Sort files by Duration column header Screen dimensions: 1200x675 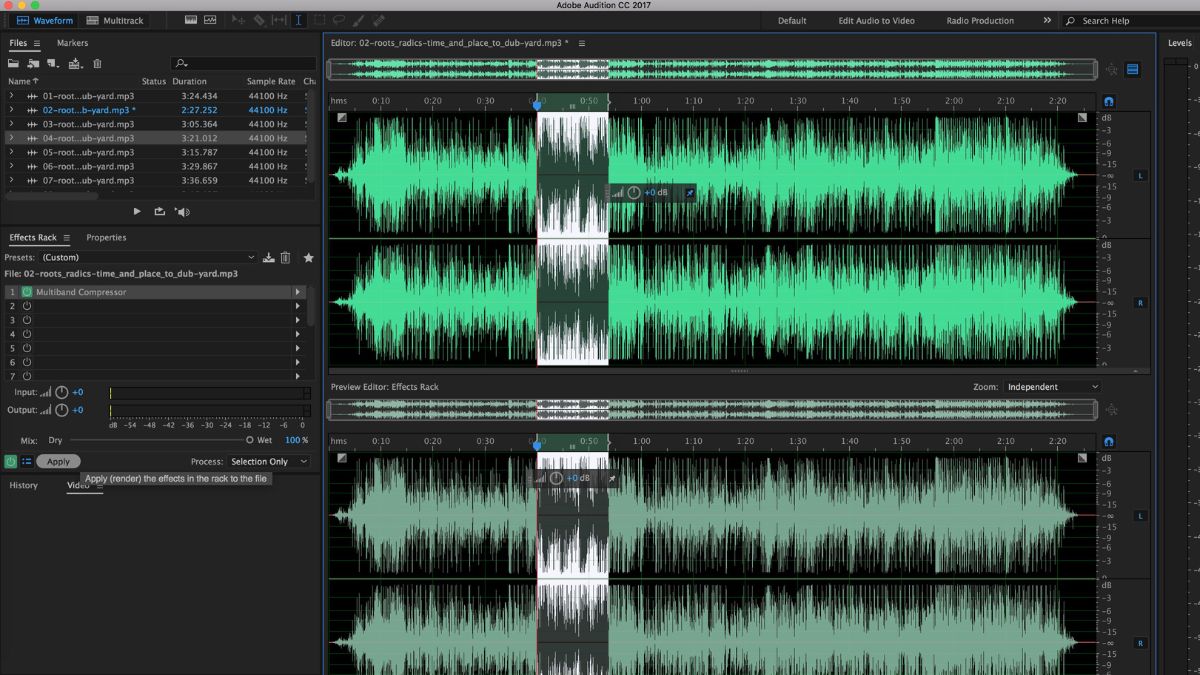tap(190, 81)
